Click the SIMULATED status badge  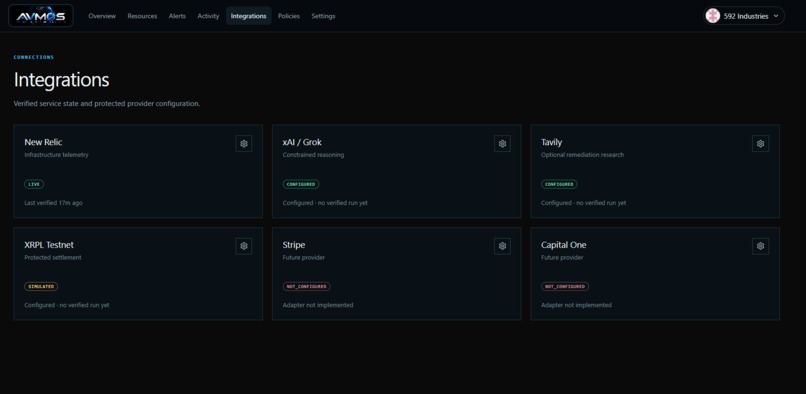coord(41,286)
